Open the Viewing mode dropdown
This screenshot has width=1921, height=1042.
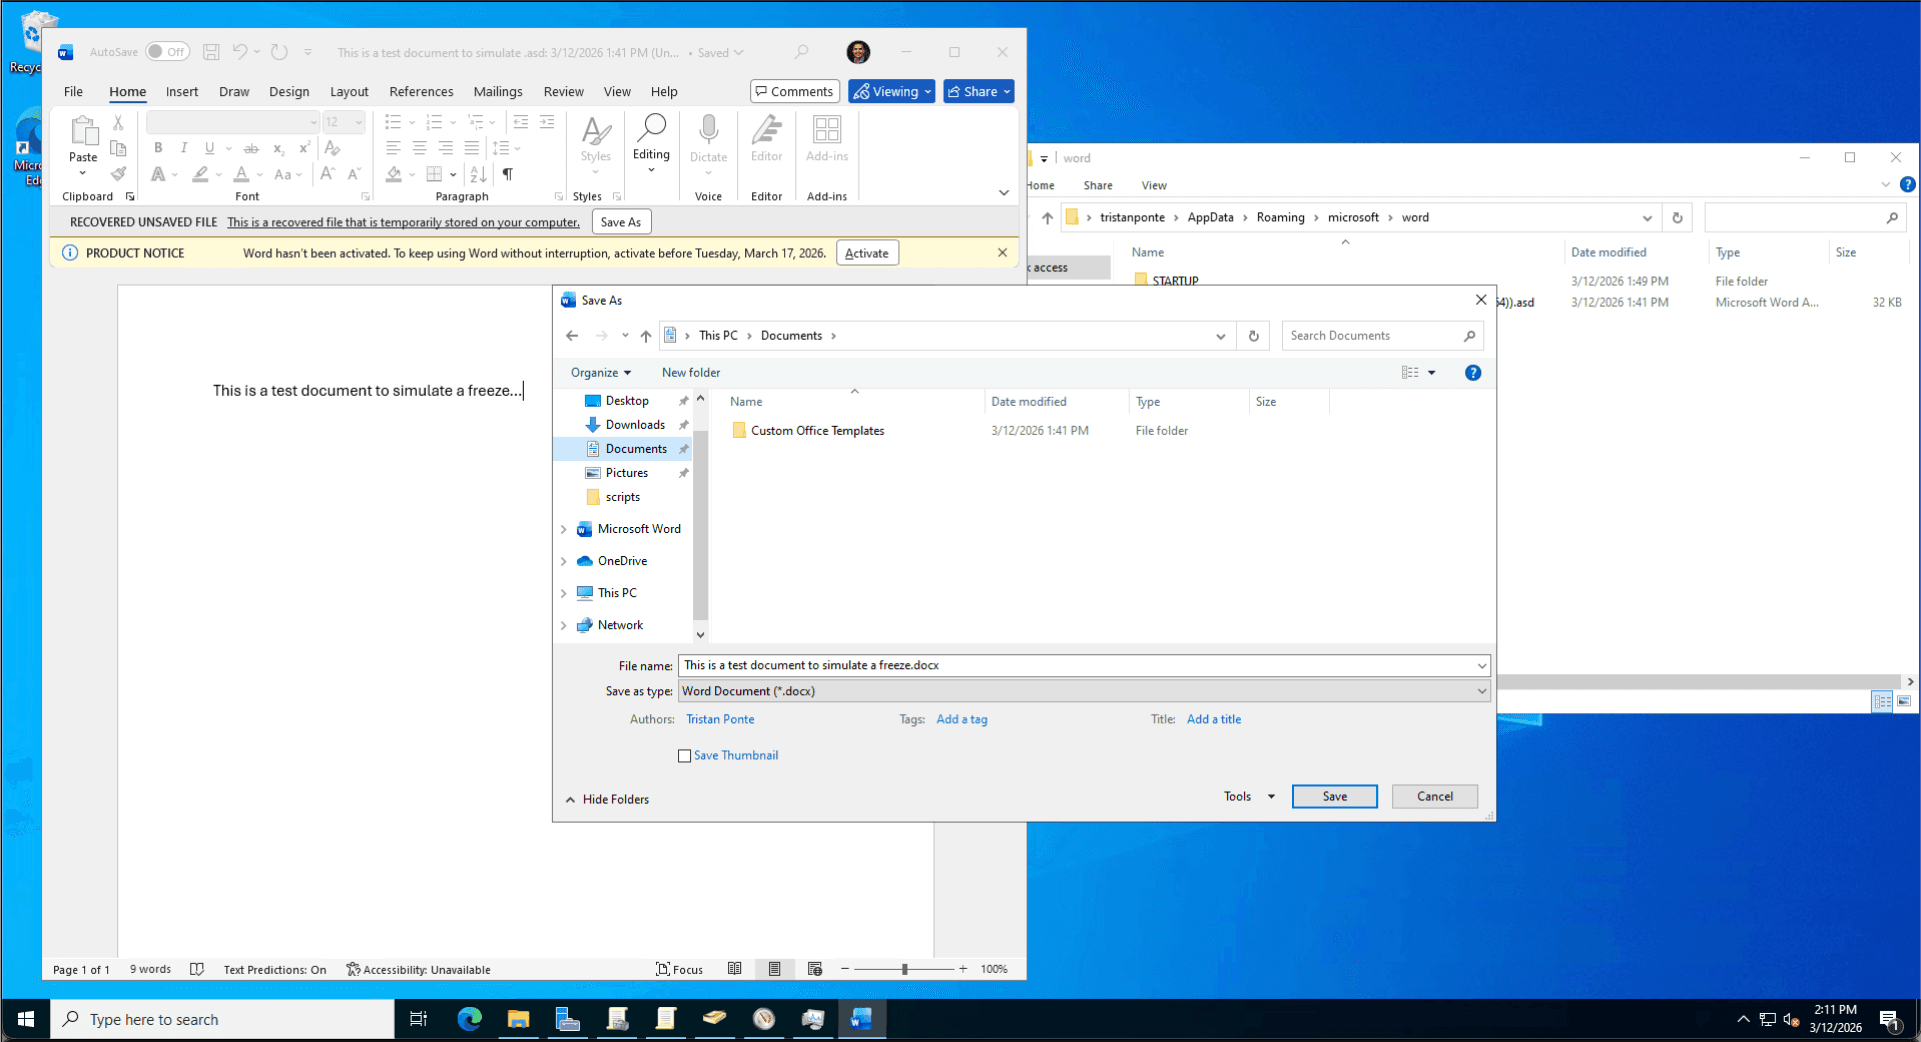tap(892, 91)
